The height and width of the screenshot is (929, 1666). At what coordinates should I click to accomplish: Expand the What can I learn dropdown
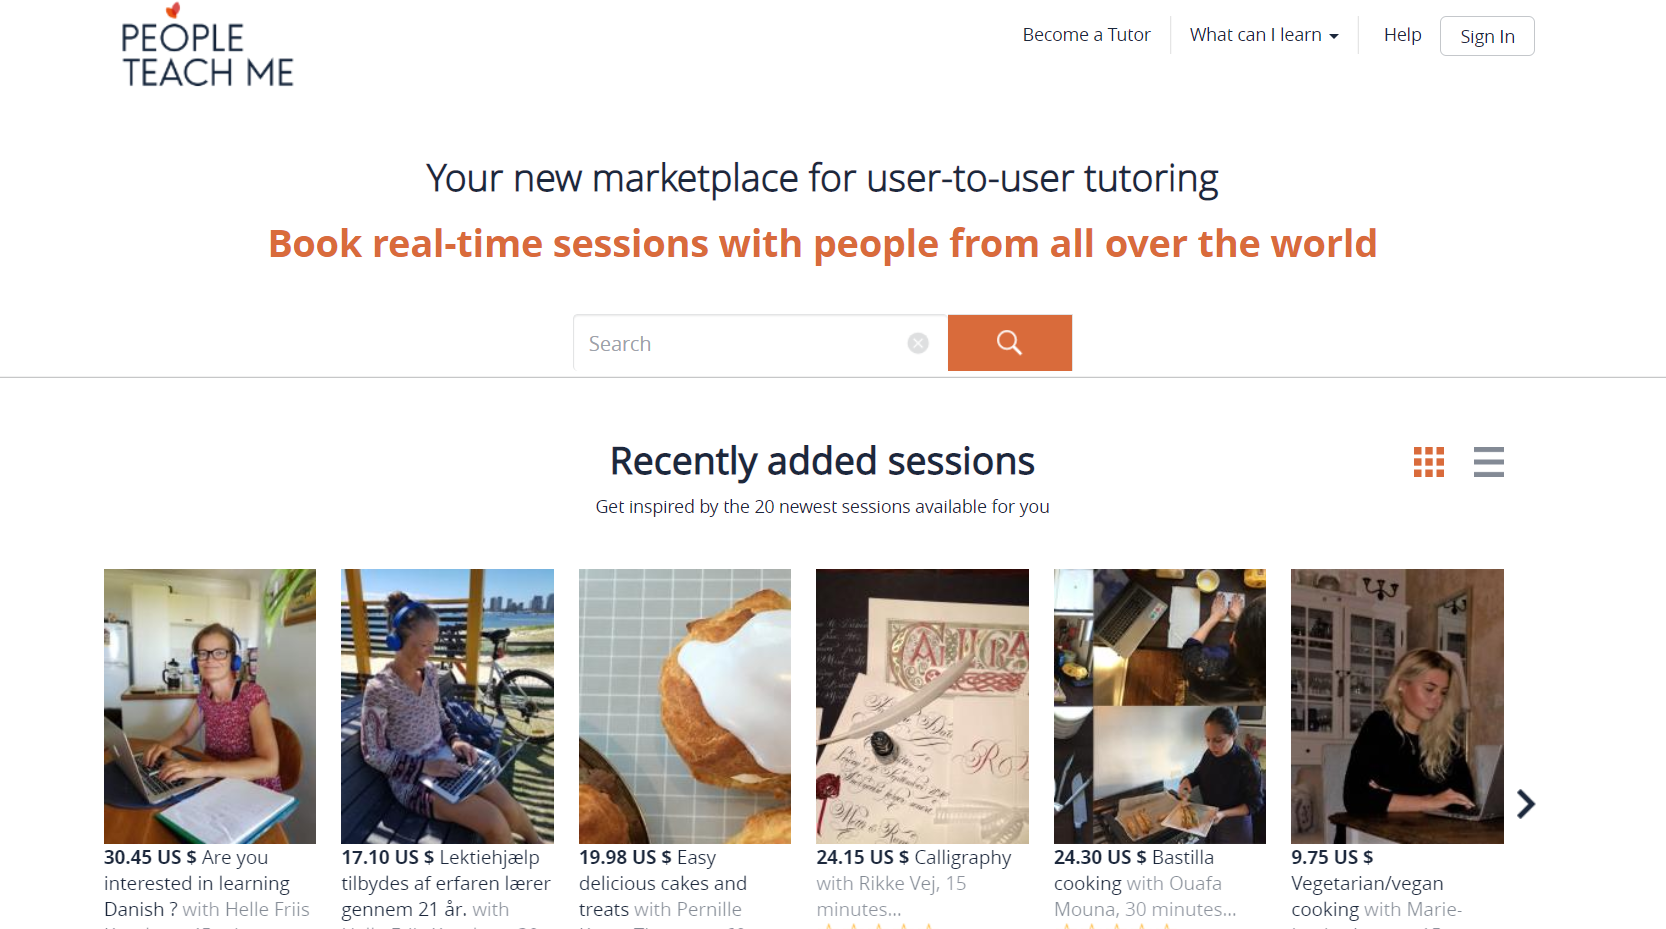1264,35
